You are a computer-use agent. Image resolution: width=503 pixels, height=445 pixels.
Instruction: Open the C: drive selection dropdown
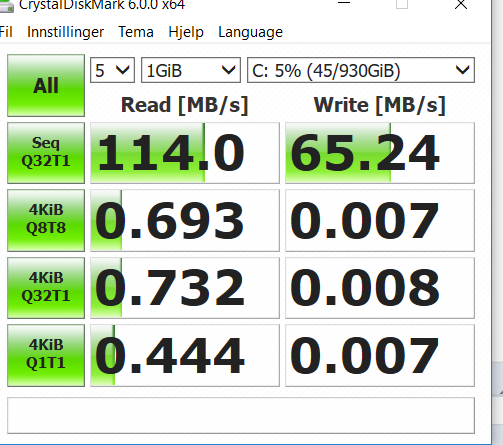tap(361, 70)
